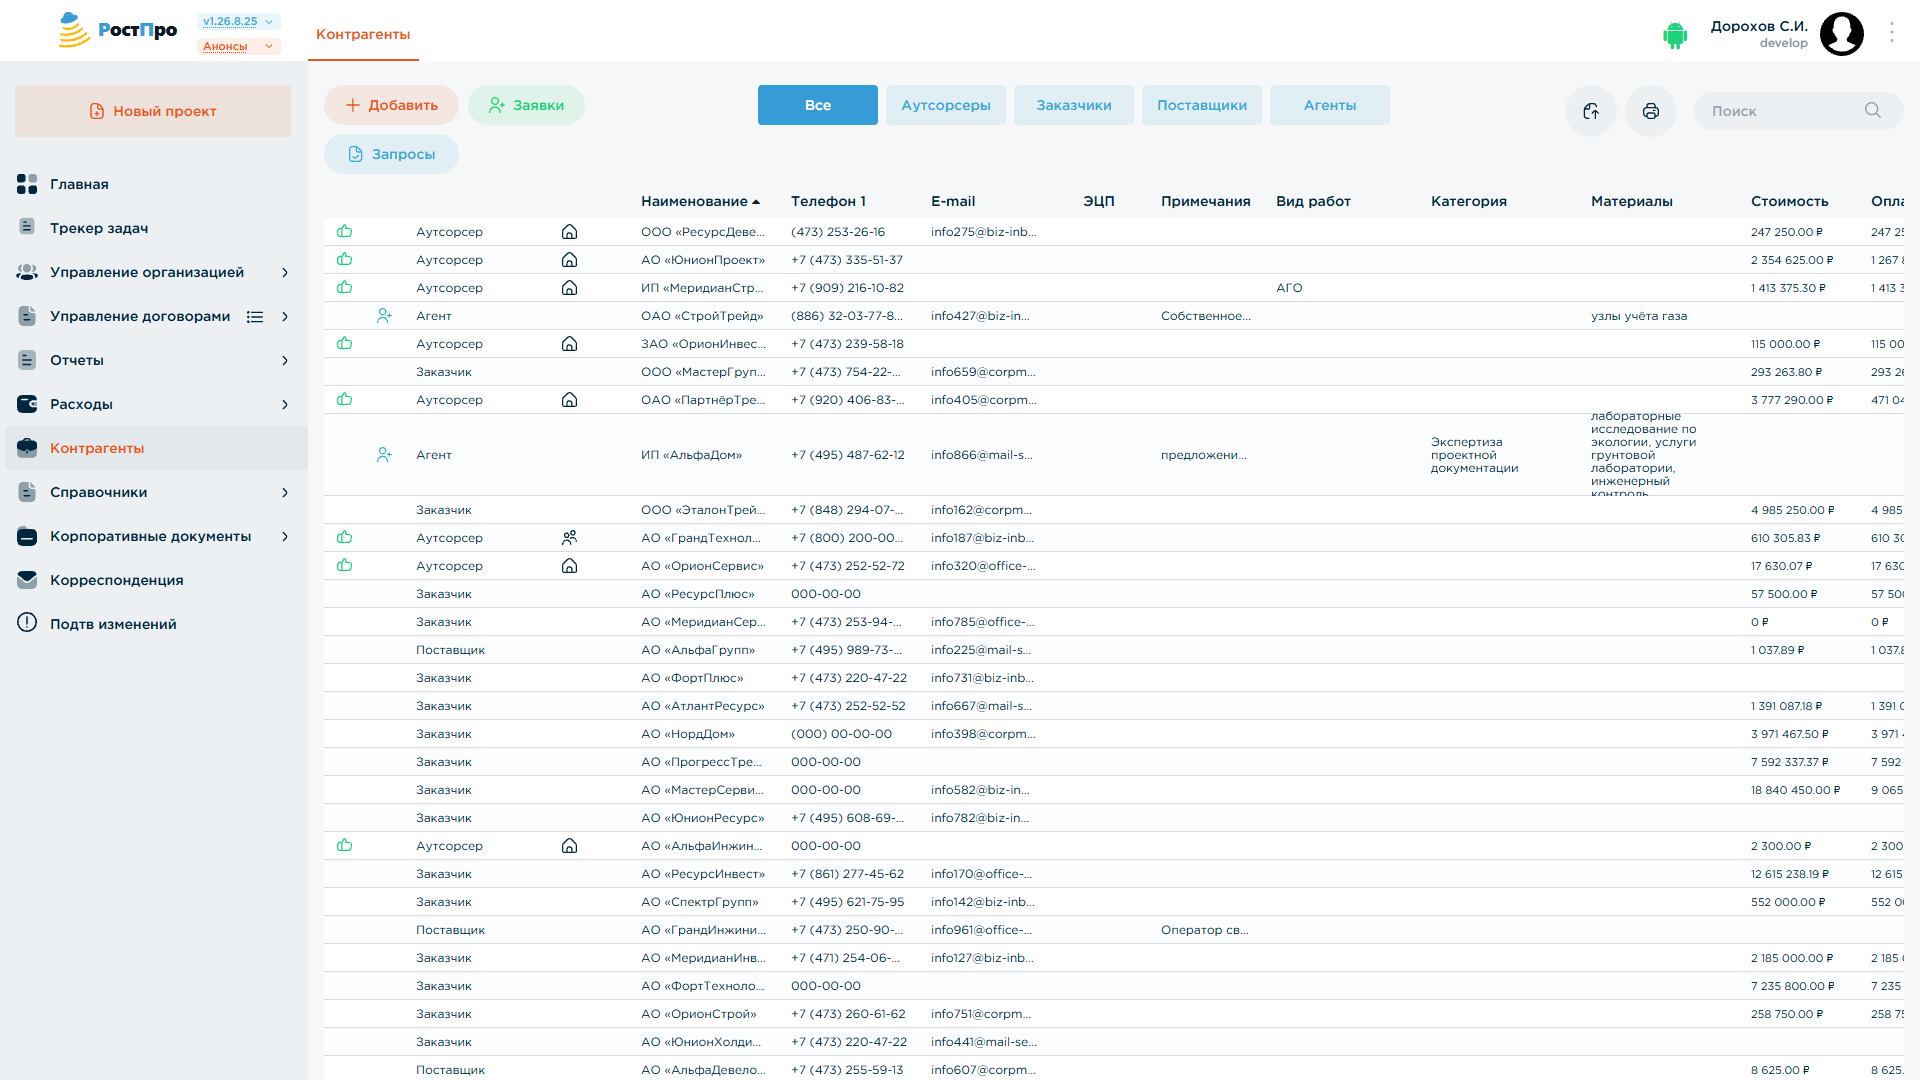Click group icon in АО «ГрандТехнол...» row
The height and width of the screenshot is (1080, 1920).
coord(569,538)
